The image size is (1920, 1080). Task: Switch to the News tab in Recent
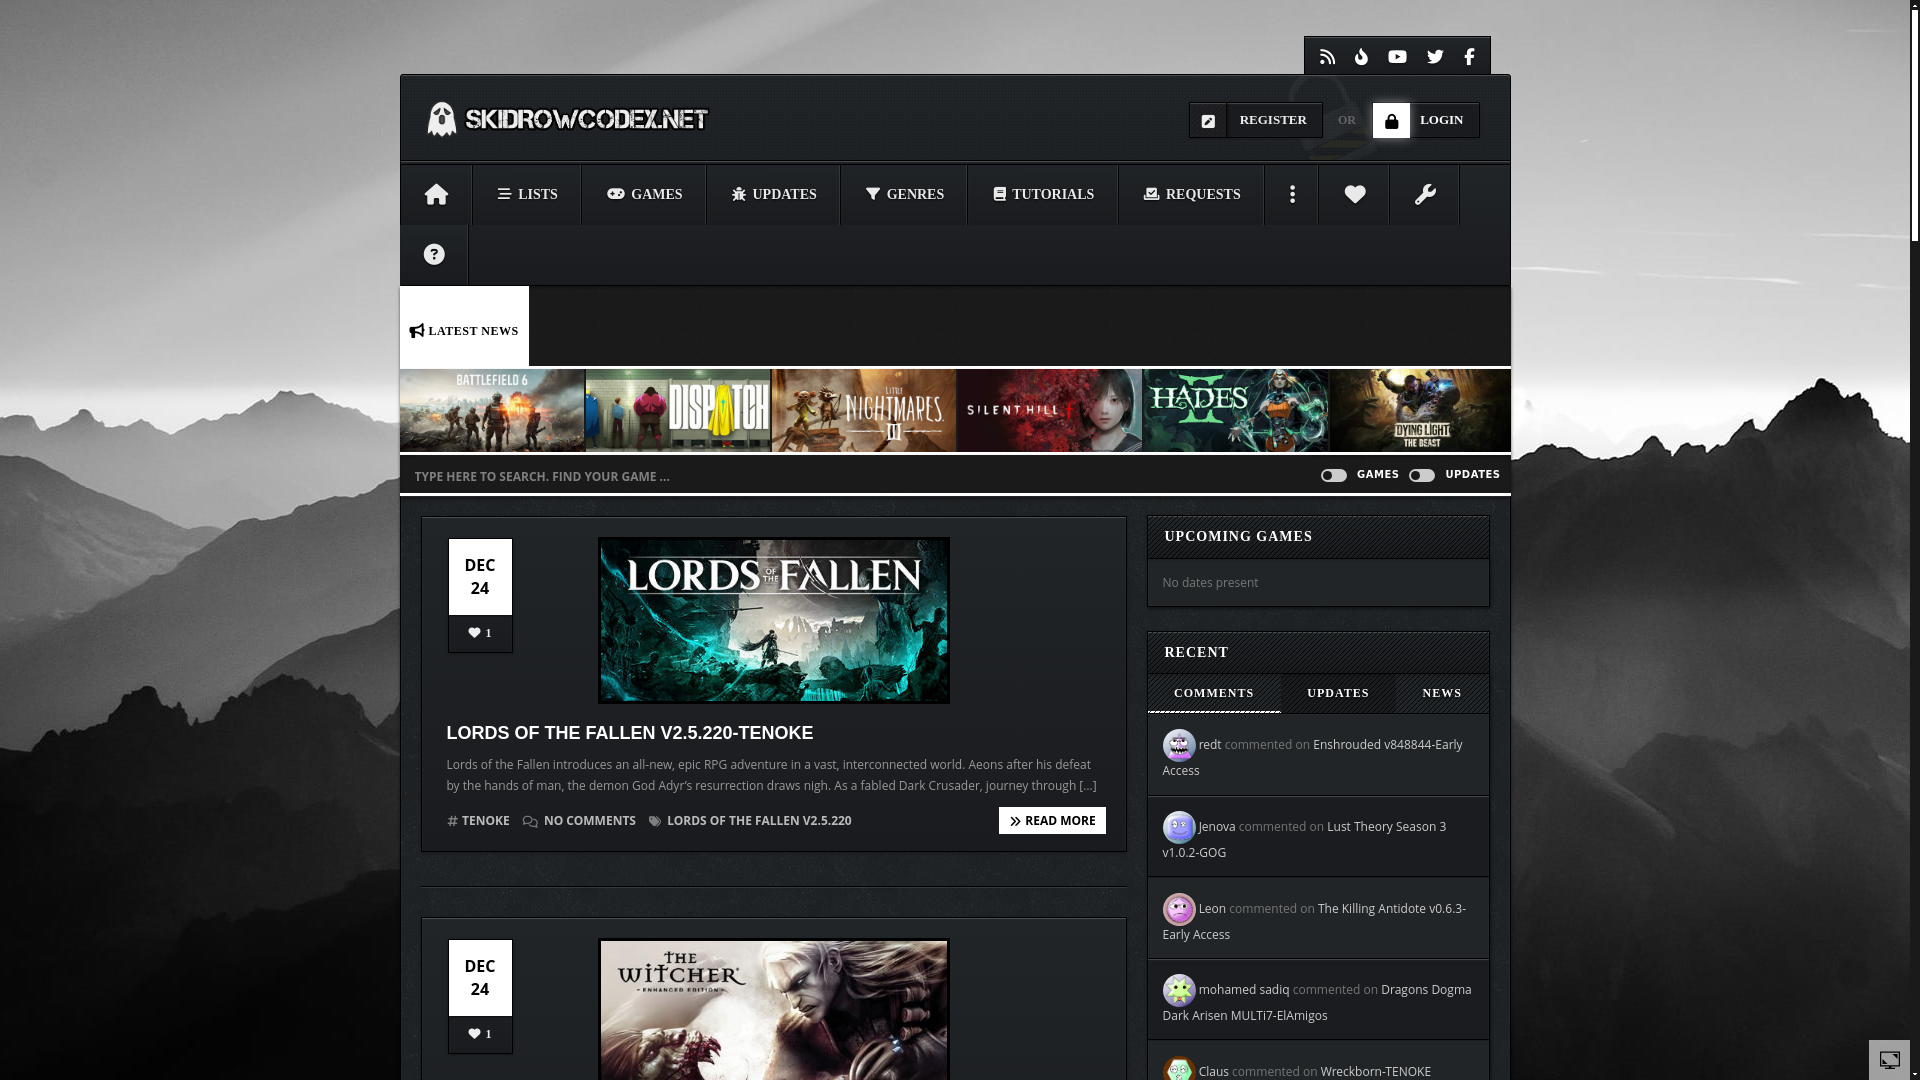click(1442, 693)
